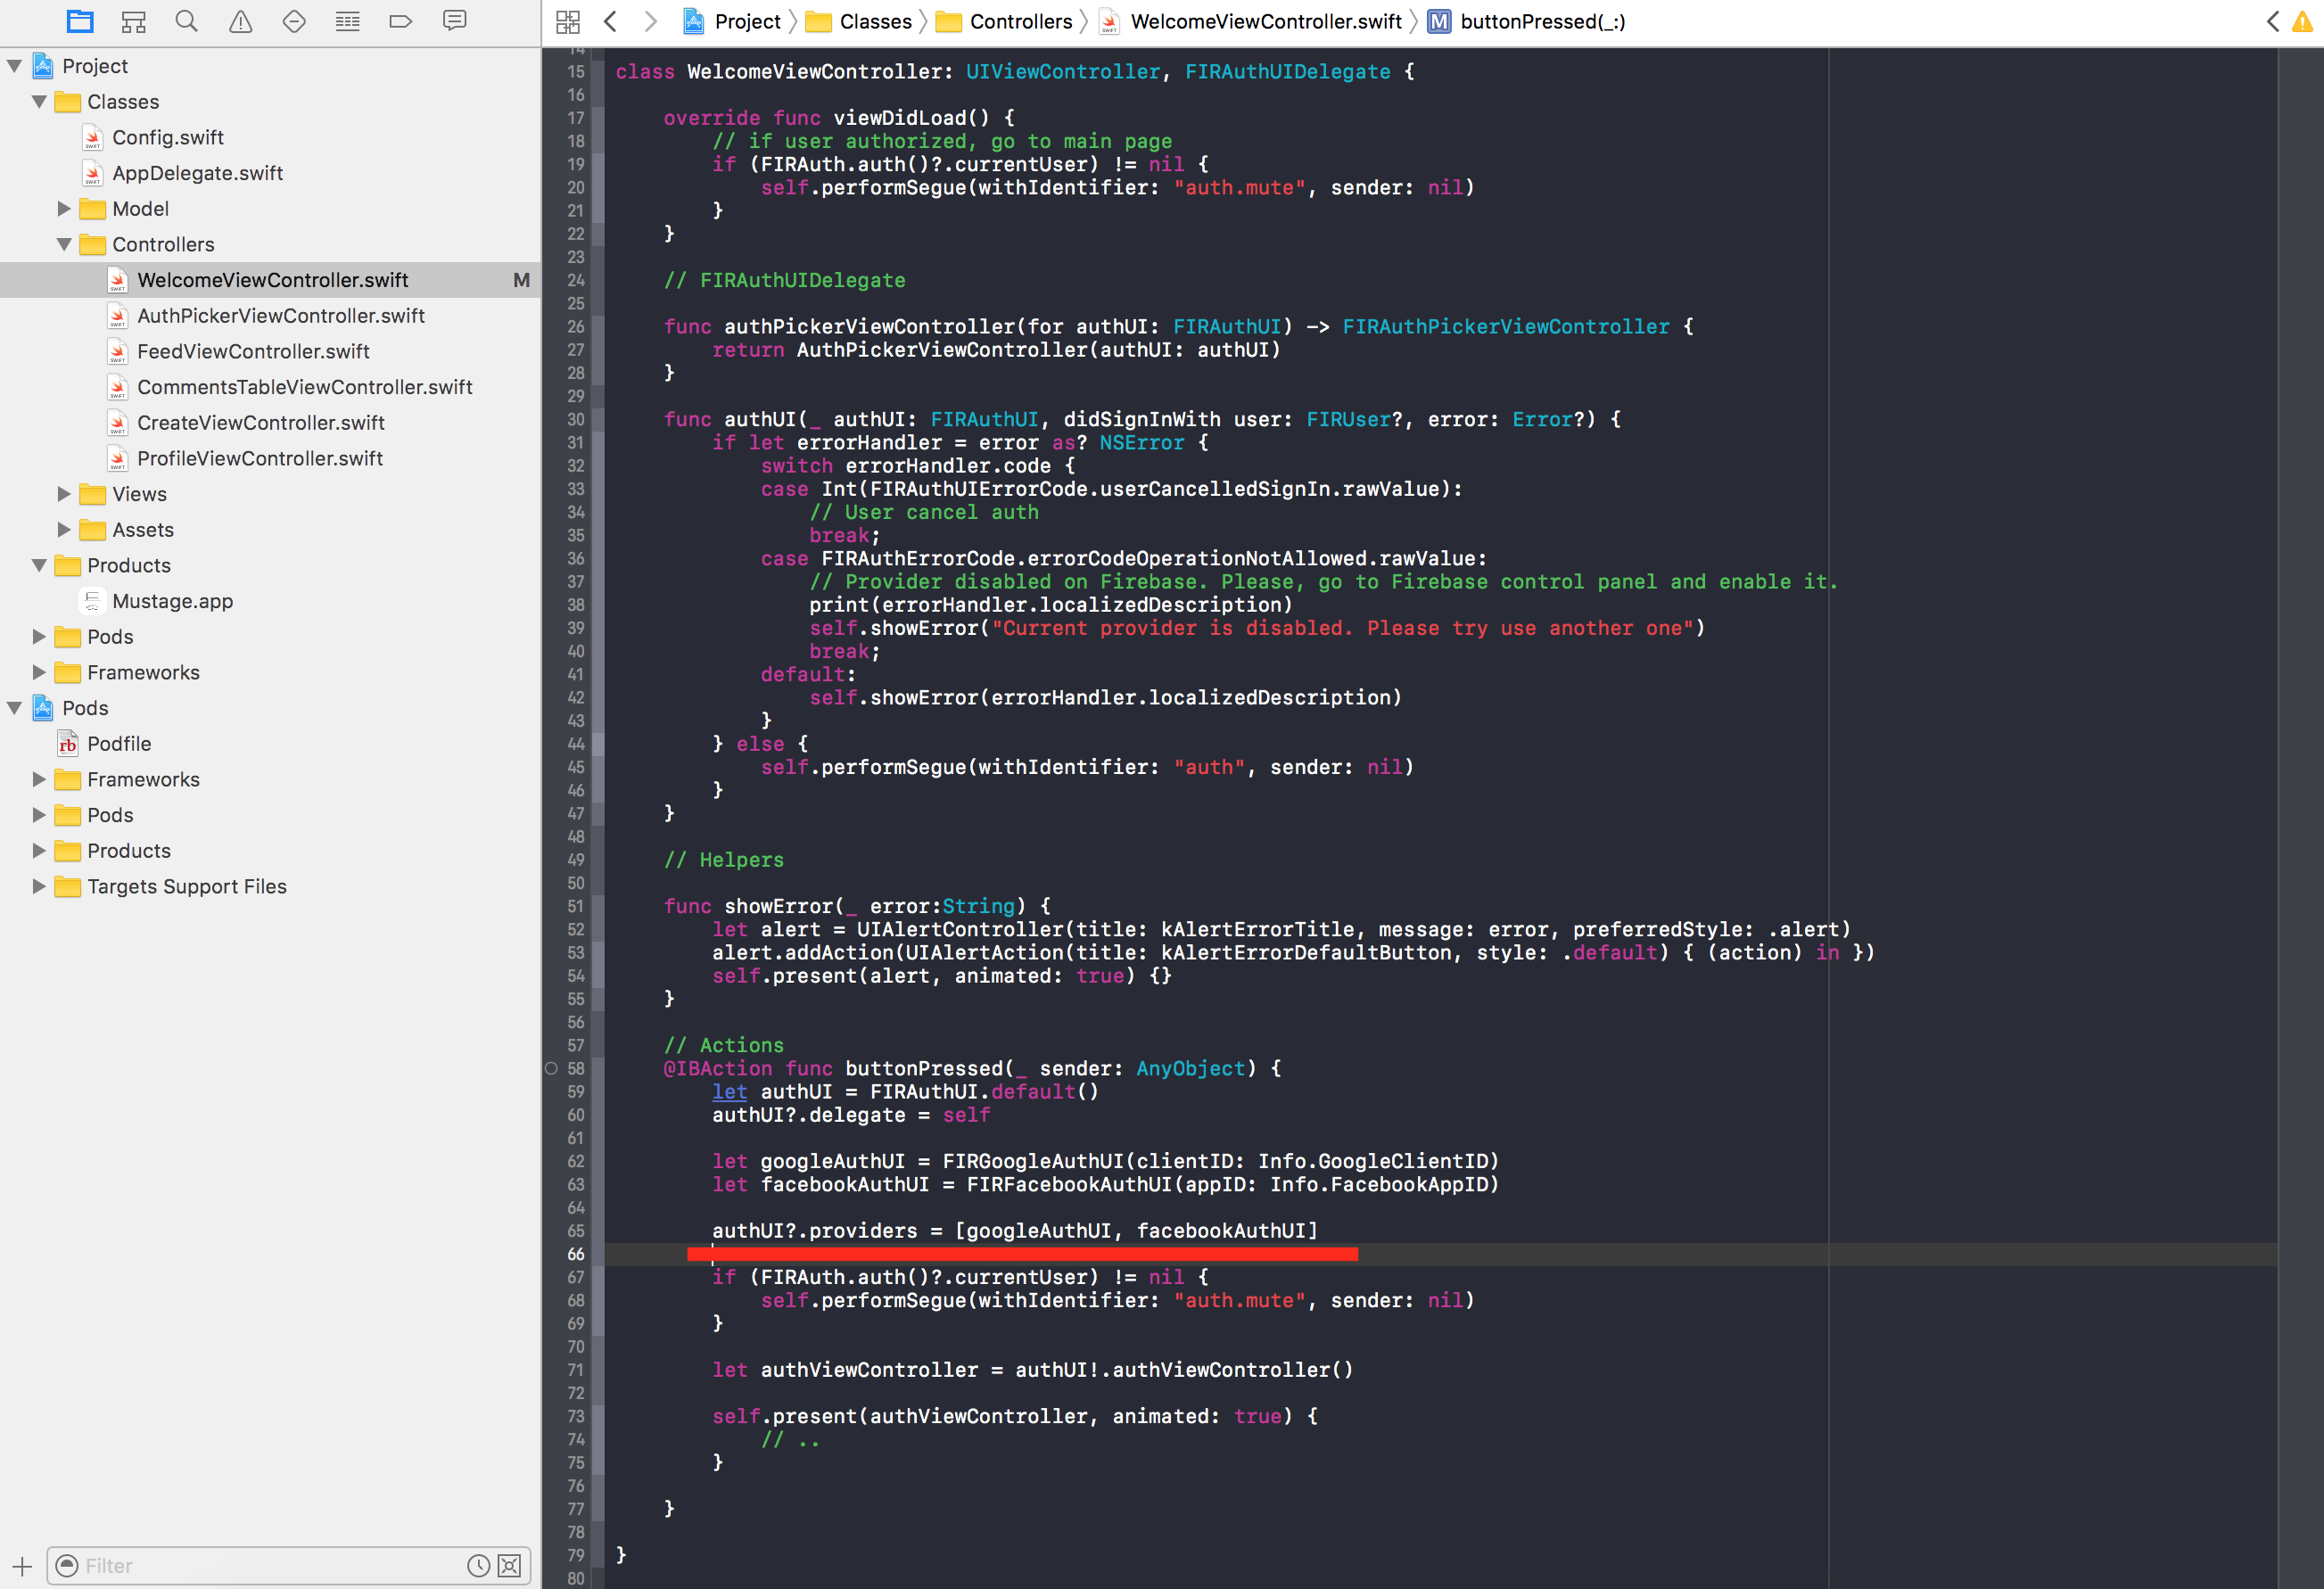This screenshot has width=2324, height=1589.
Task: Collapse the top Project root
Action: point(15,66)
